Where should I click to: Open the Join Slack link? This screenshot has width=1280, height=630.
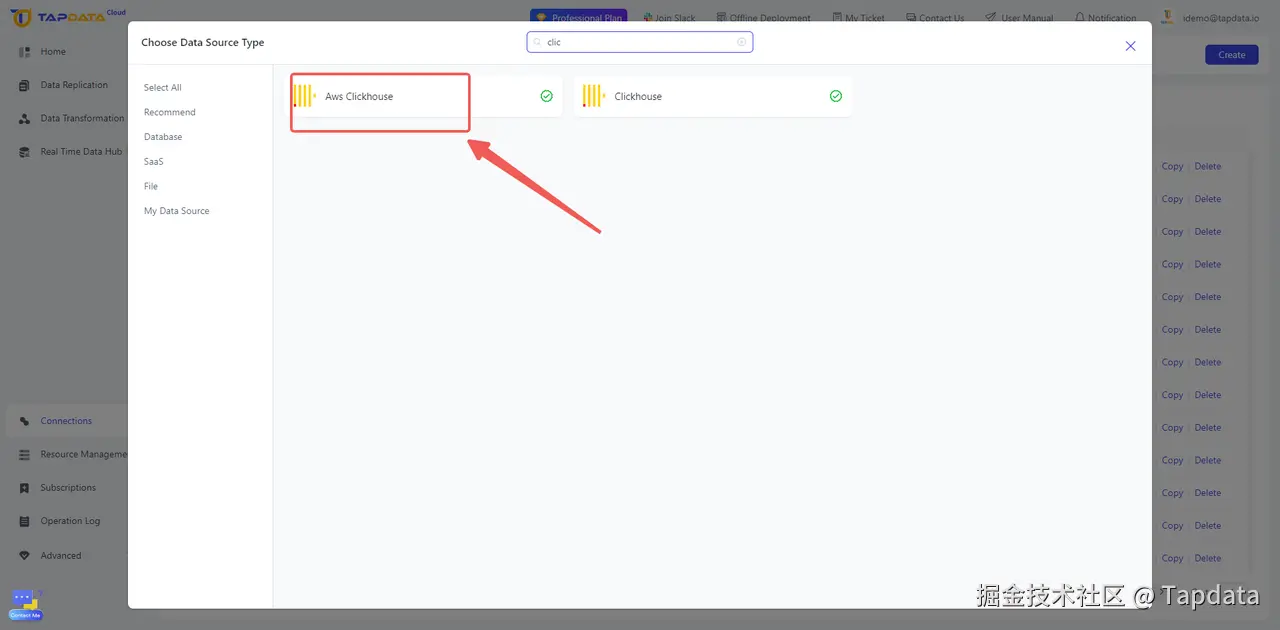[x=670, y=18]
